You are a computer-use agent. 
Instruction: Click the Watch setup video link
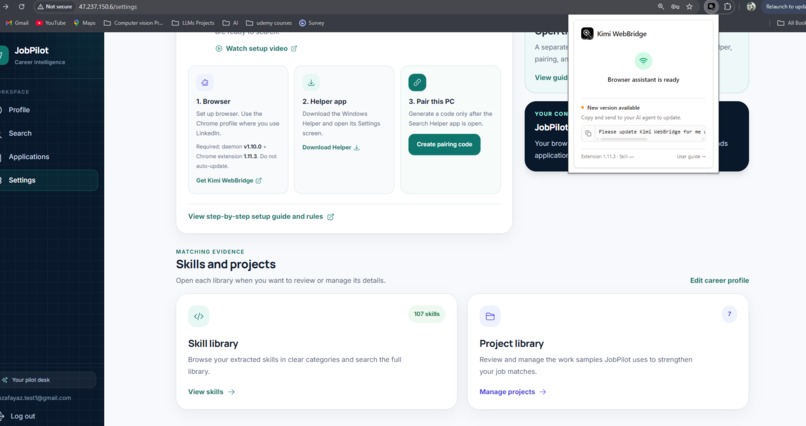click(x=257, y=48)
